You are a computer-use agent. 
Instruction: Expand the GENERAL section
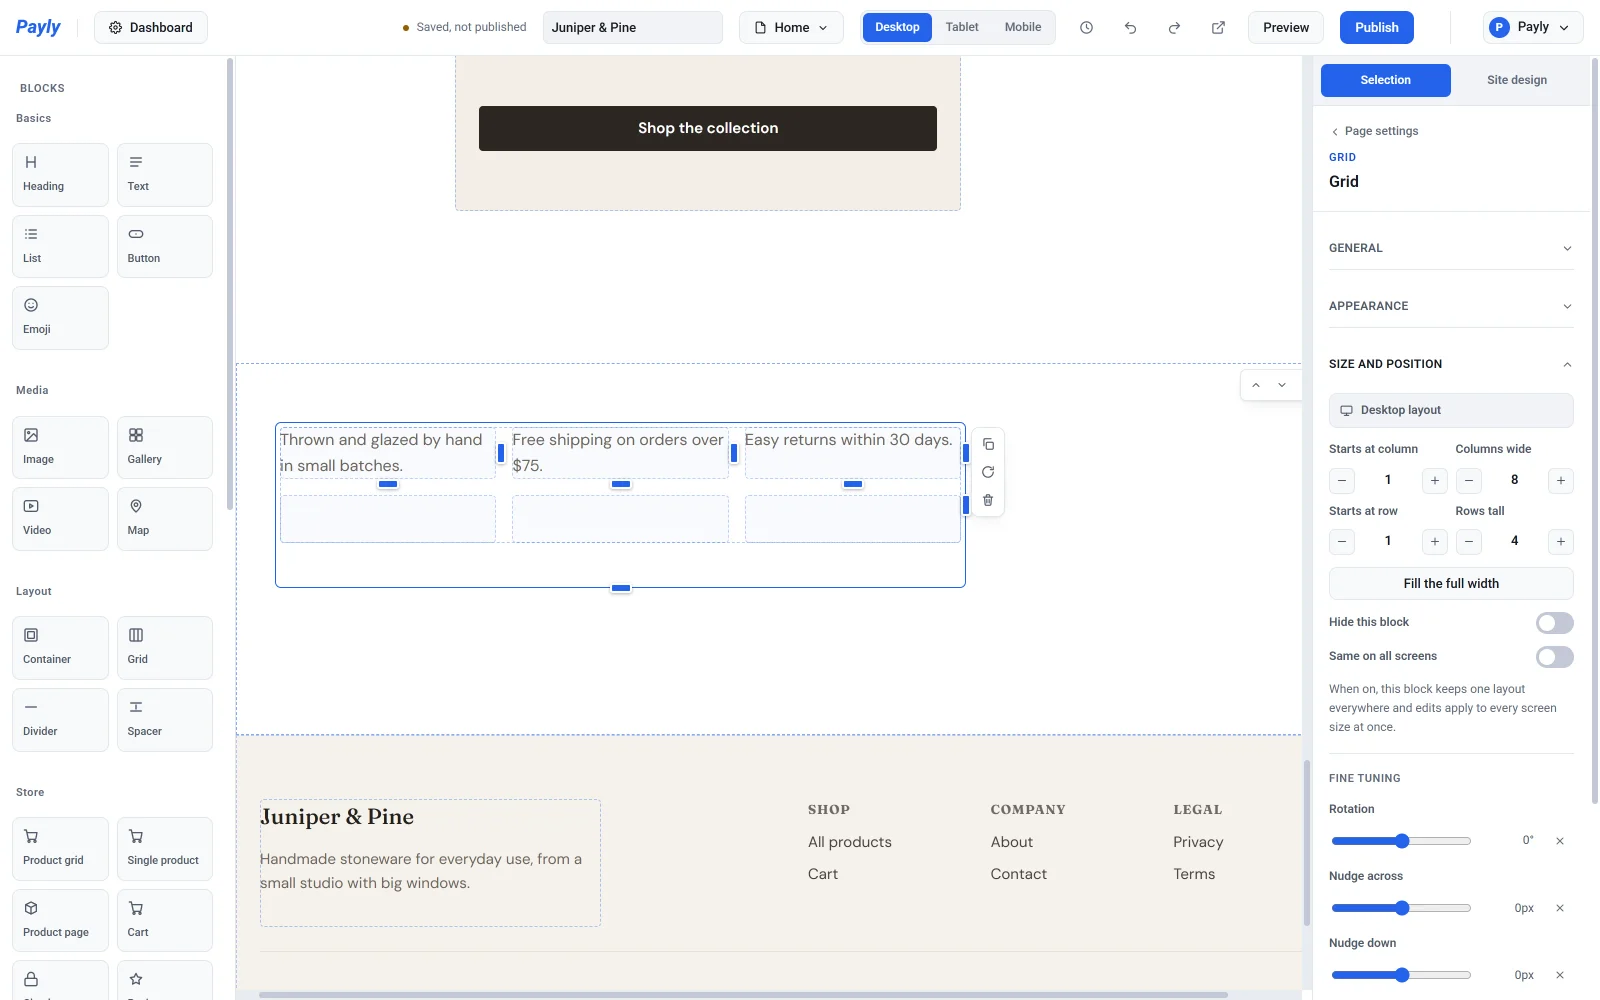coord(1451,248)
